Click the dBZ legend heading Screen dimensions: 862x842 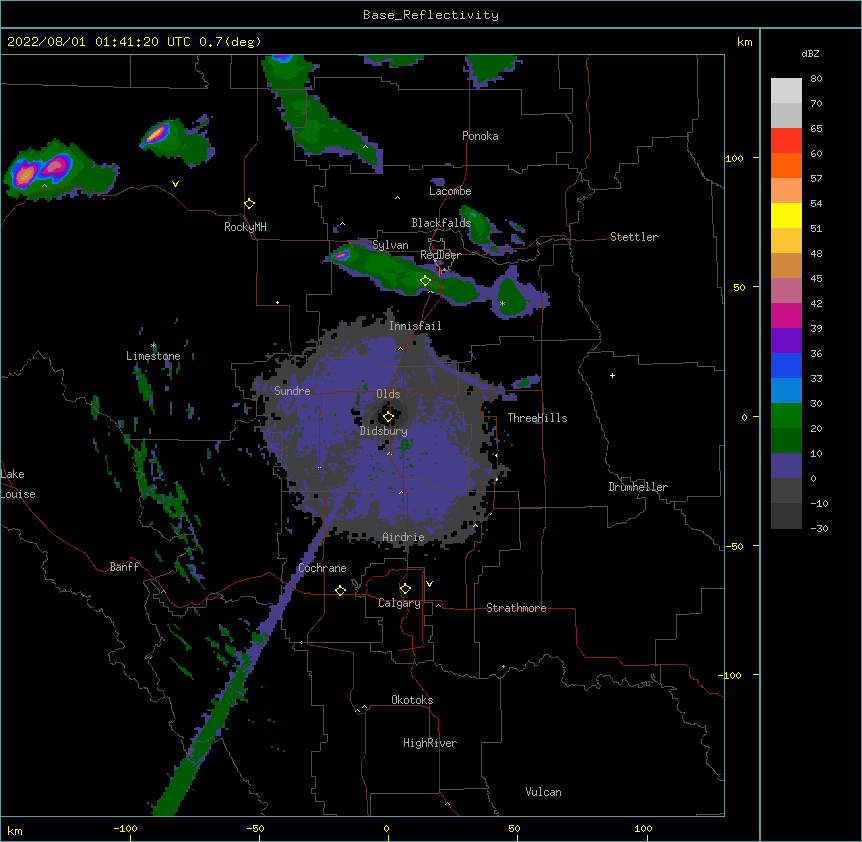(x=810, y=53)
